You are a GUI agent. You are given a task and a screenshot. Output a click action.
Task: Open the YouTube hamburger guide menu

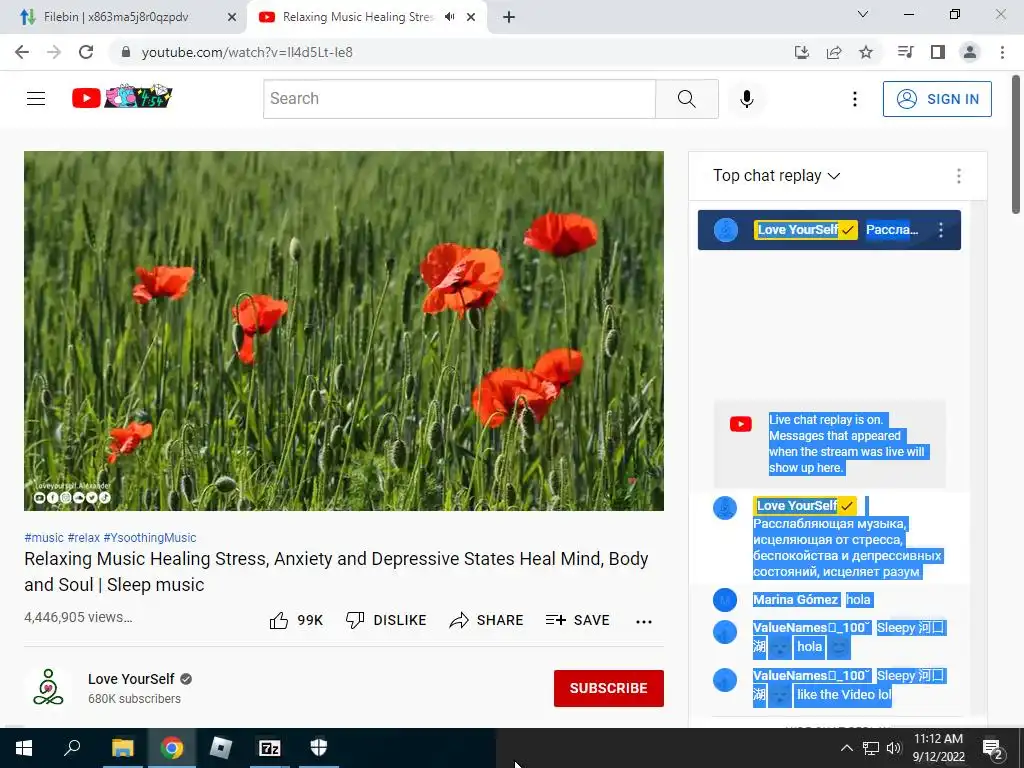(36, 99)
